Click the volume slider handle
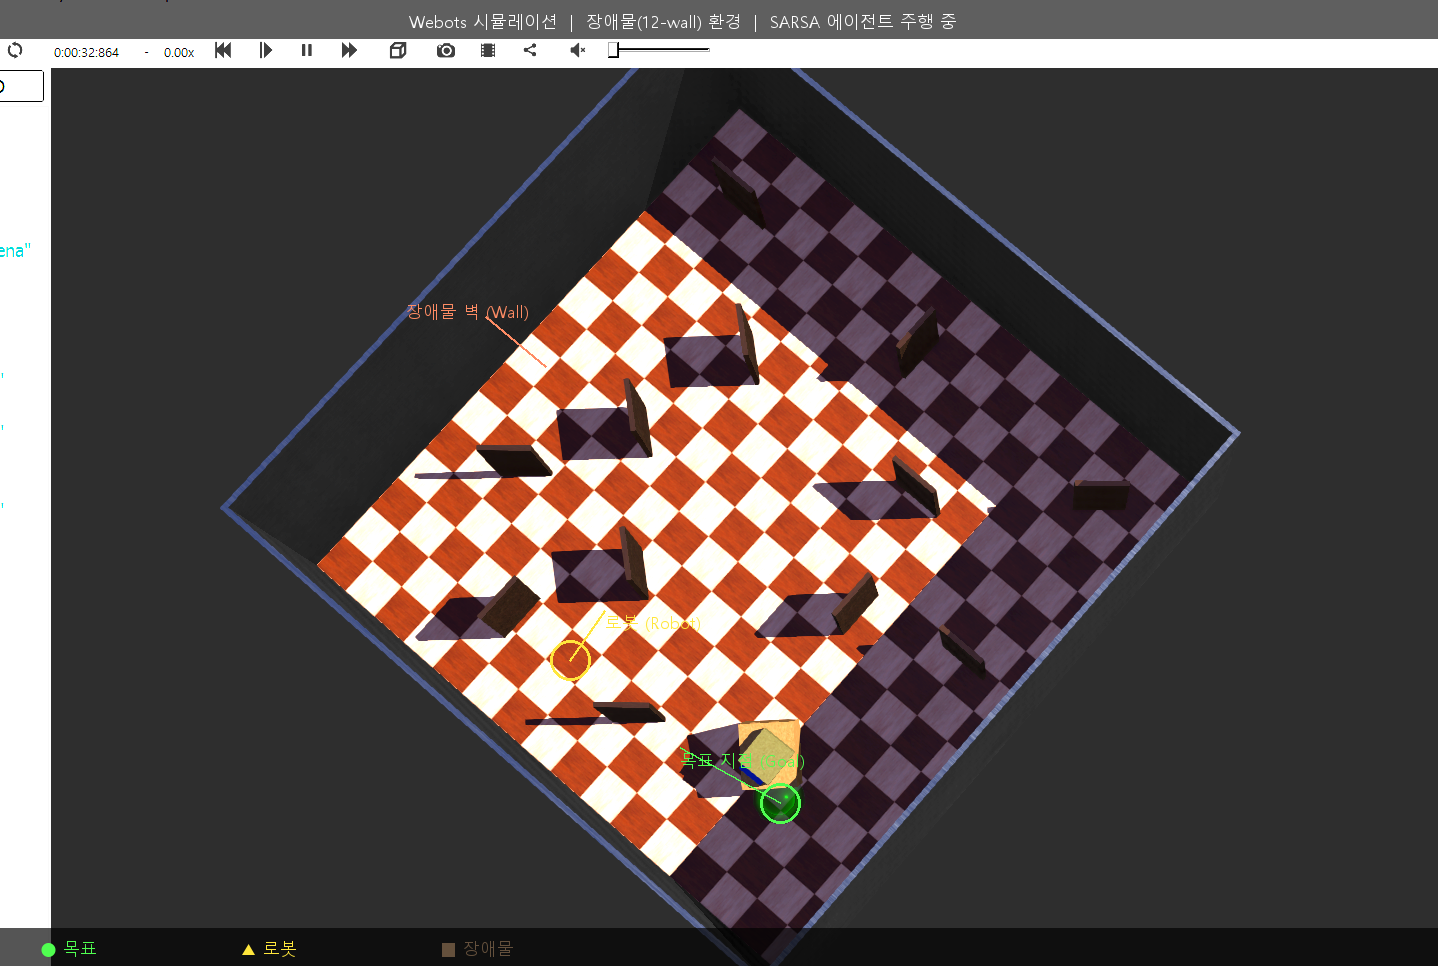The width and height of the screenshot is (1438, 966). 613,50
